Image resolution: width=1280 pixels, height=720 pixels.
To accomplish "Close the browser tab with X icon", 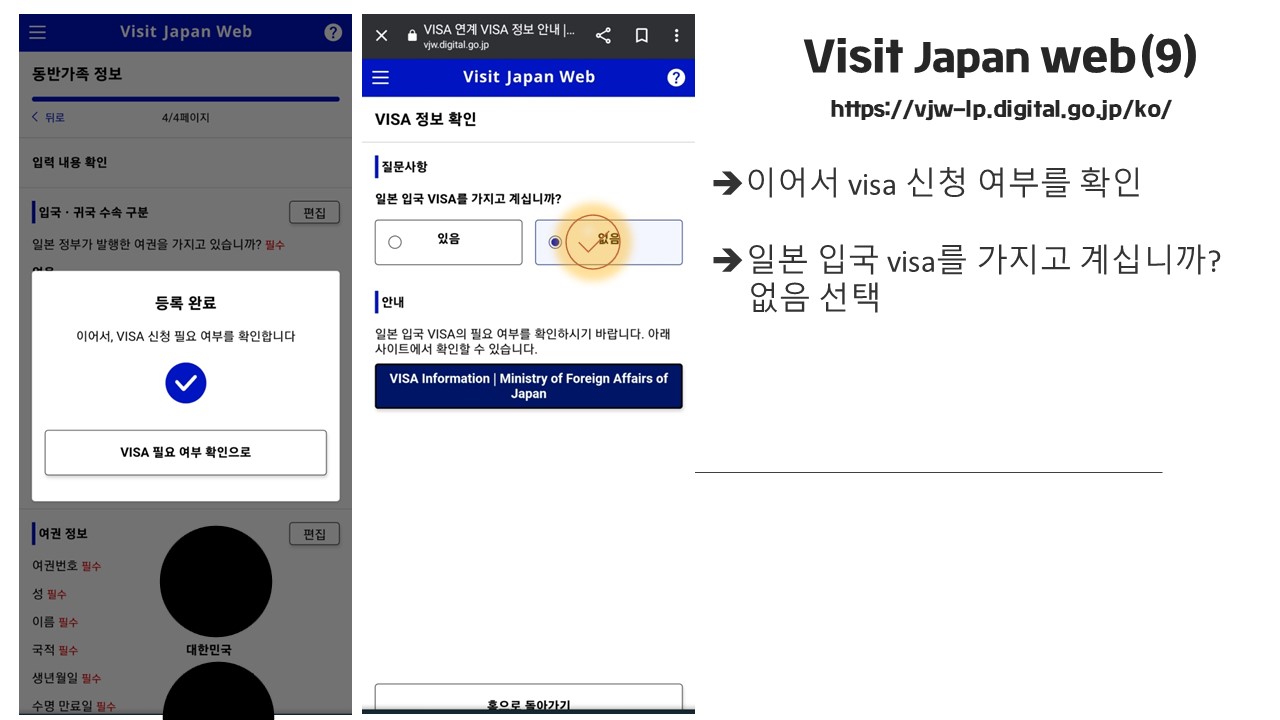I will [381, 36].
